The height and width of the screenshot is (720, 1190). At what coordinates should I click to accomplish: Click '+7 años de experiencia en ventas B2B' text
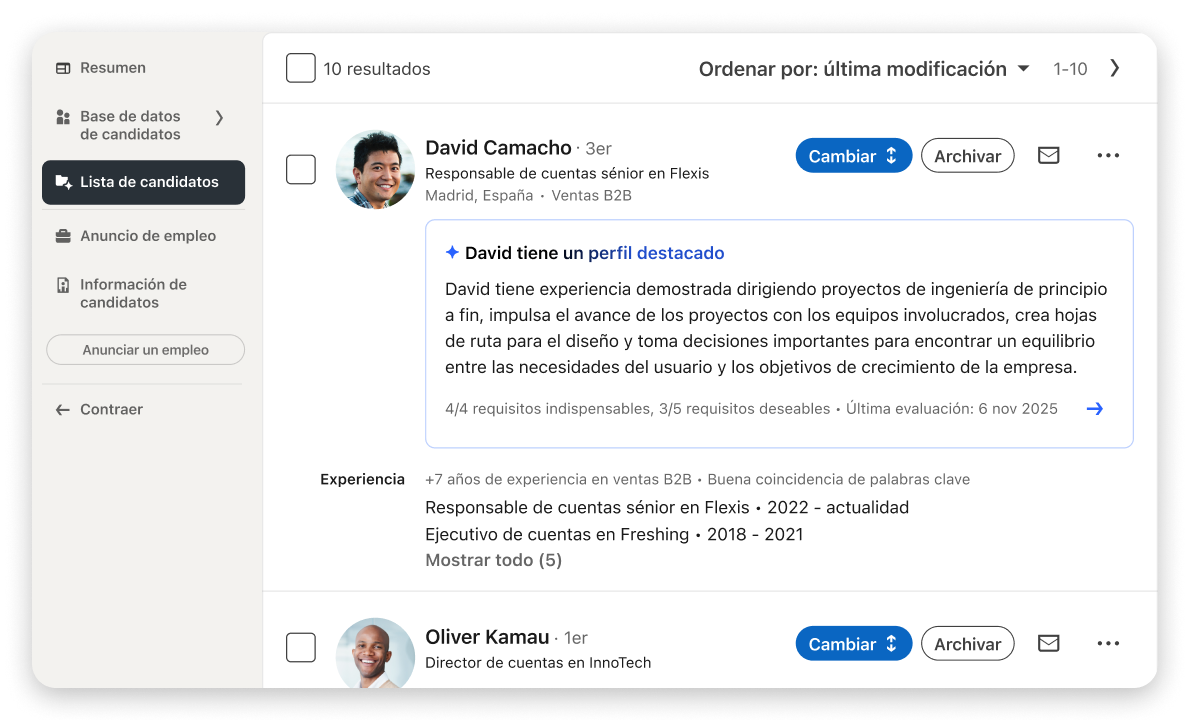(x=558, y=479)
